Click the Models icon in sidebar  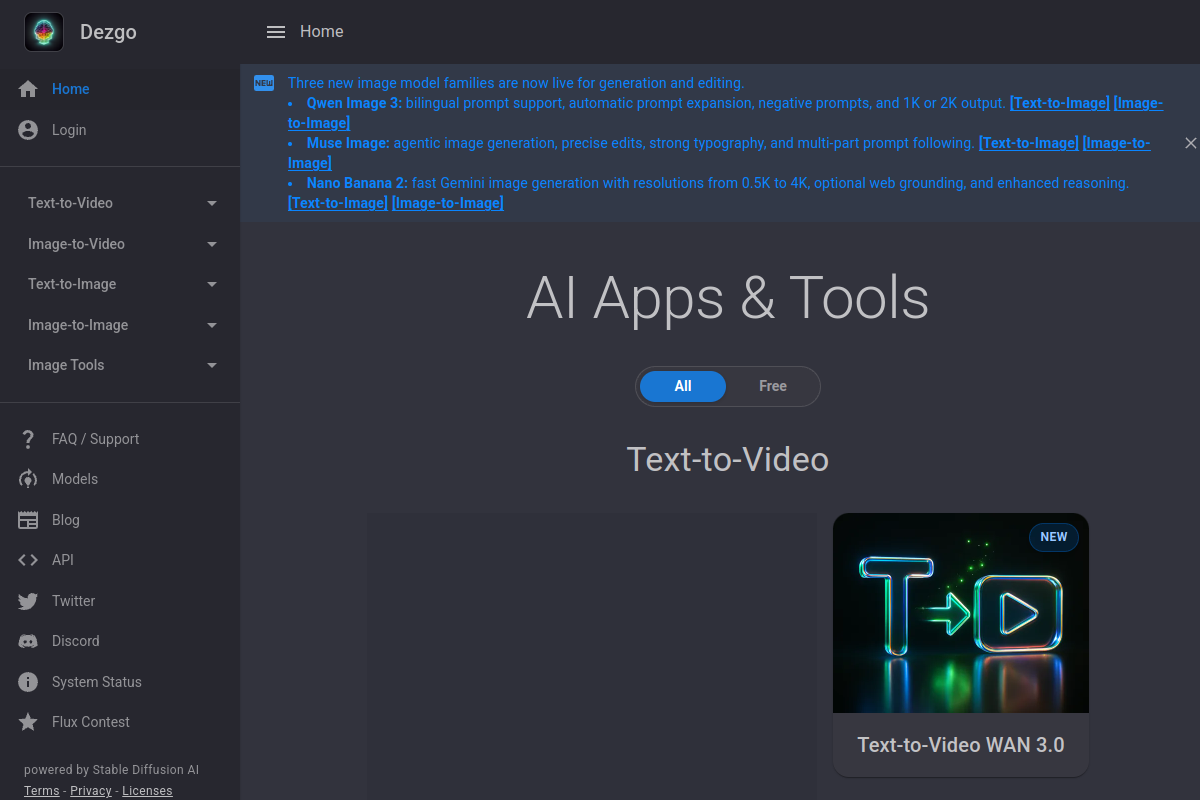click(28, 479)
